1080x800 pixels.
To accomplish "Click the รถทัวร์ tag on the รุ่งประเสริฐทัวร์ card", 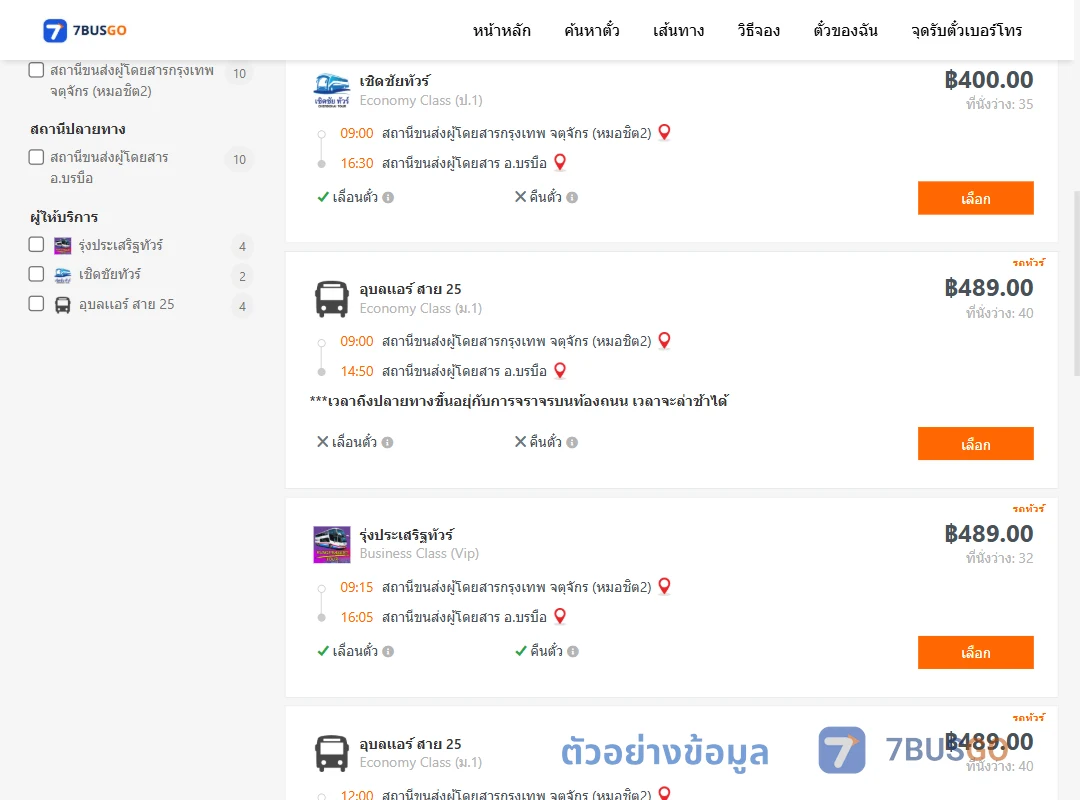I will pos(1028,509).
